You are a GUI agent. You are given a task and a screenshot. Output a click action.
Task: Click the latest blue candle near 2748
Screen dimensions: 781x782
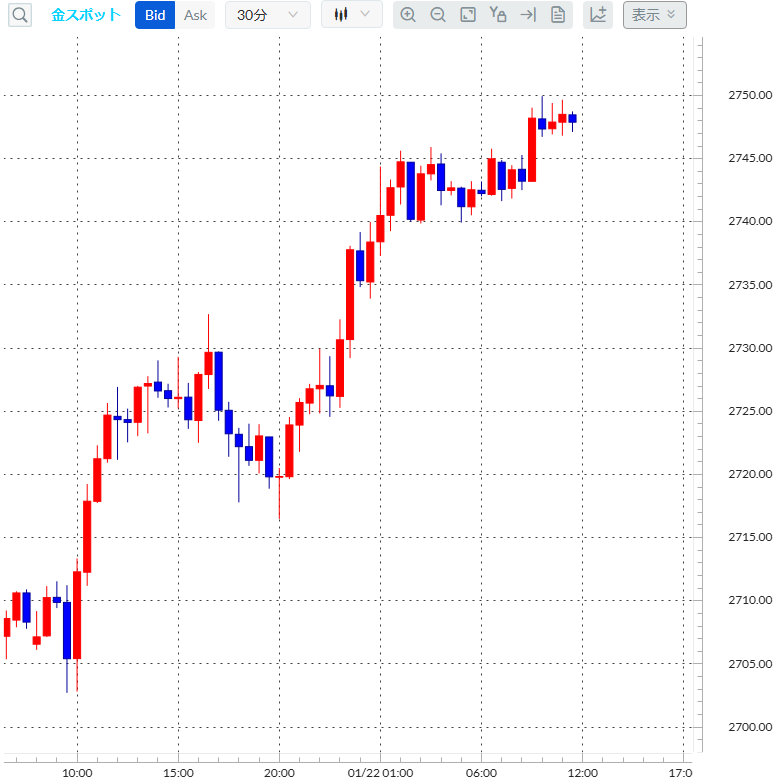573,119
